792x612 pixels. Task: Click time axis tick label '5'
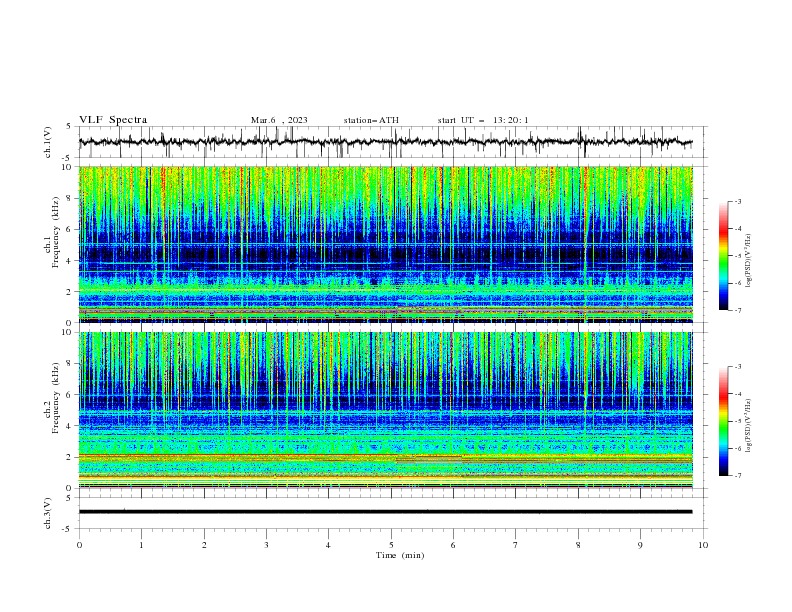pyautogui.click(x=391, y=545)
